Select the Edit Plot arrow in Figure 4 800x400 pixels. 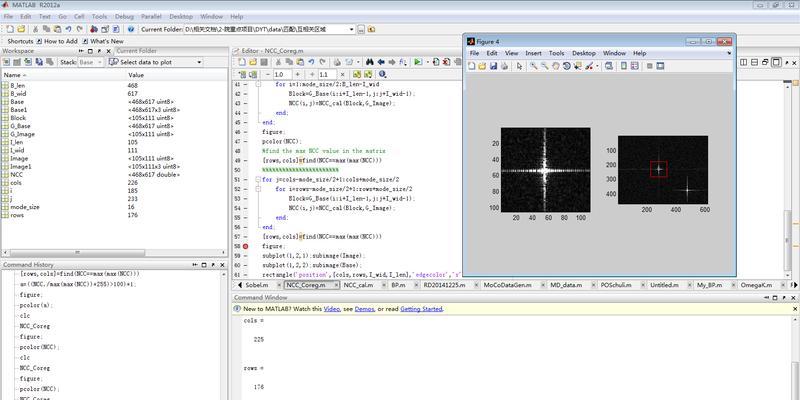point(519,66)
